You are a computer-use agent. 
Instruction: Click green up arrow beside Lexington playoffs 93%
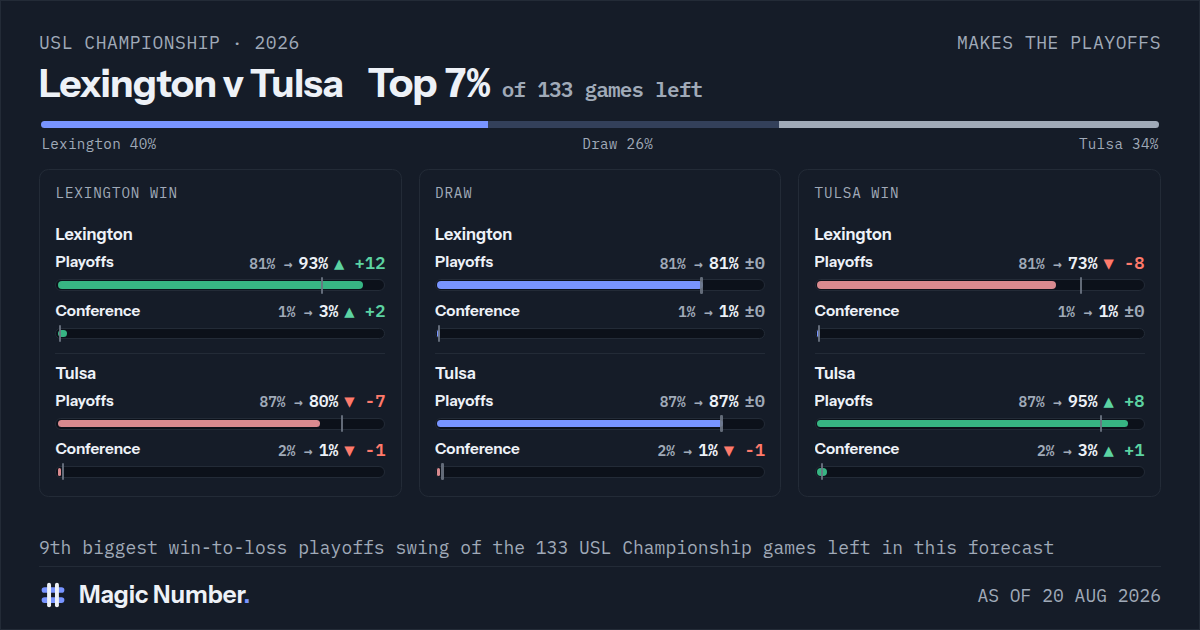[339, 264]
